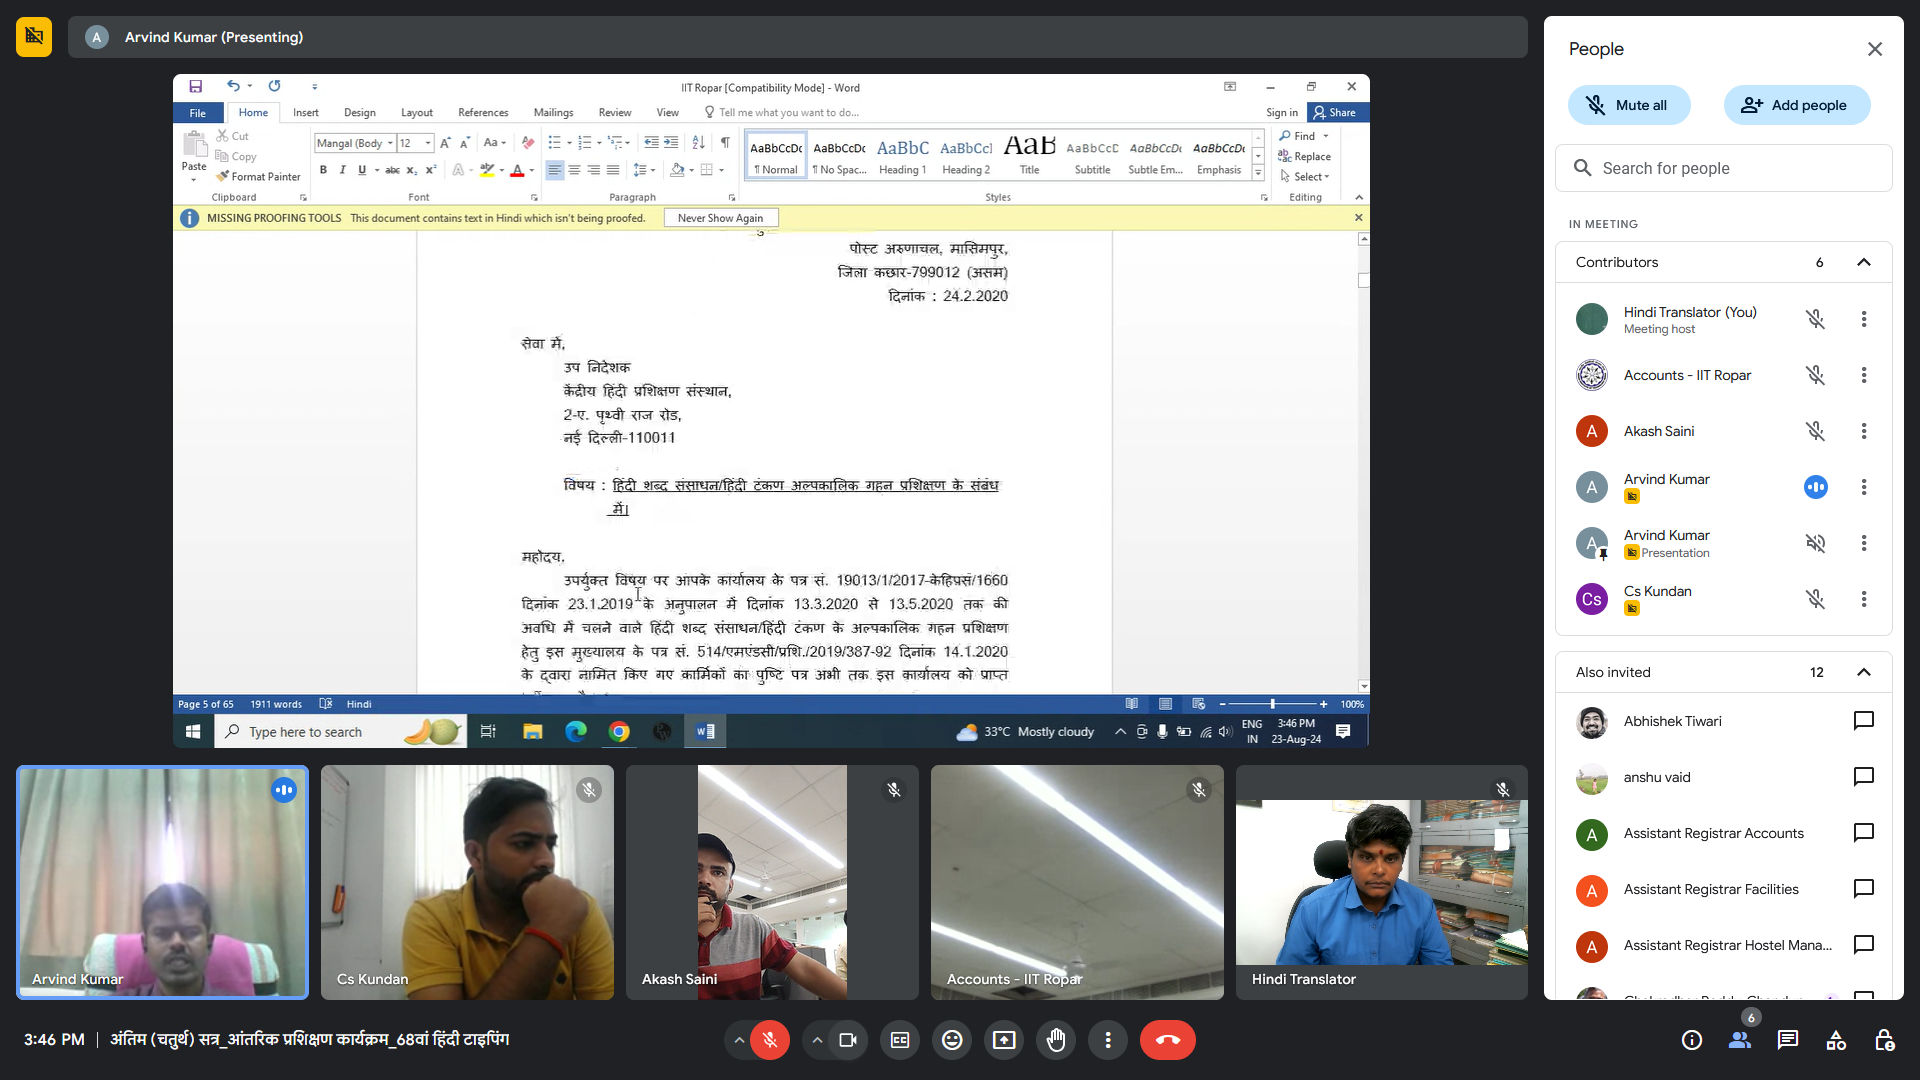Image resolution: width=1920 pixels, height=1080 pixels.
Task: Select Hindi Translator's video tile
Action: pos(1381,882)
